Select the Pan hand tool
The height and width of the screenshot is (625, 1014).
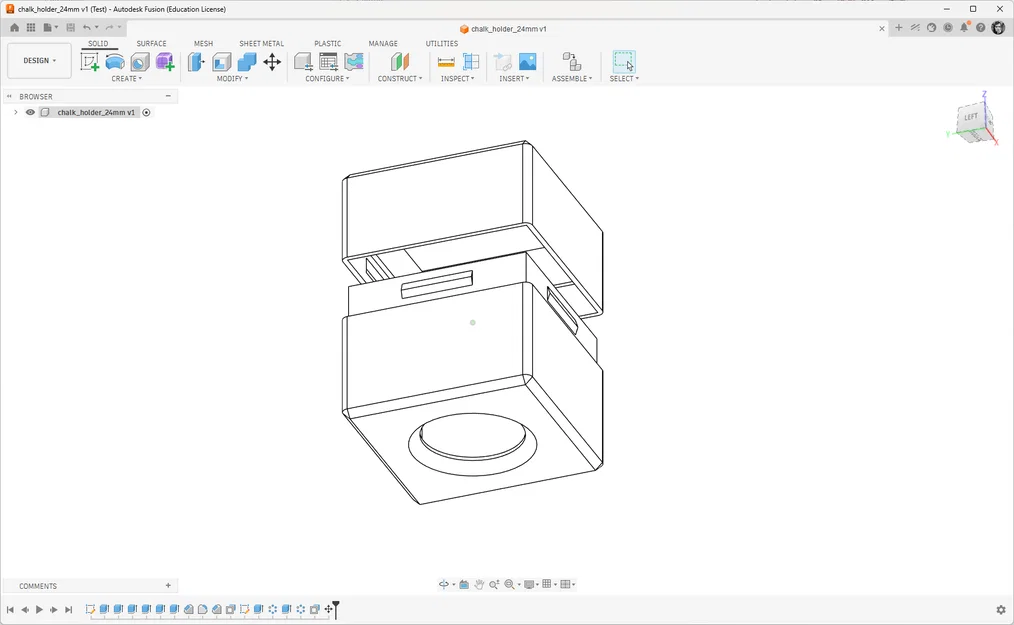pos(479,584)
